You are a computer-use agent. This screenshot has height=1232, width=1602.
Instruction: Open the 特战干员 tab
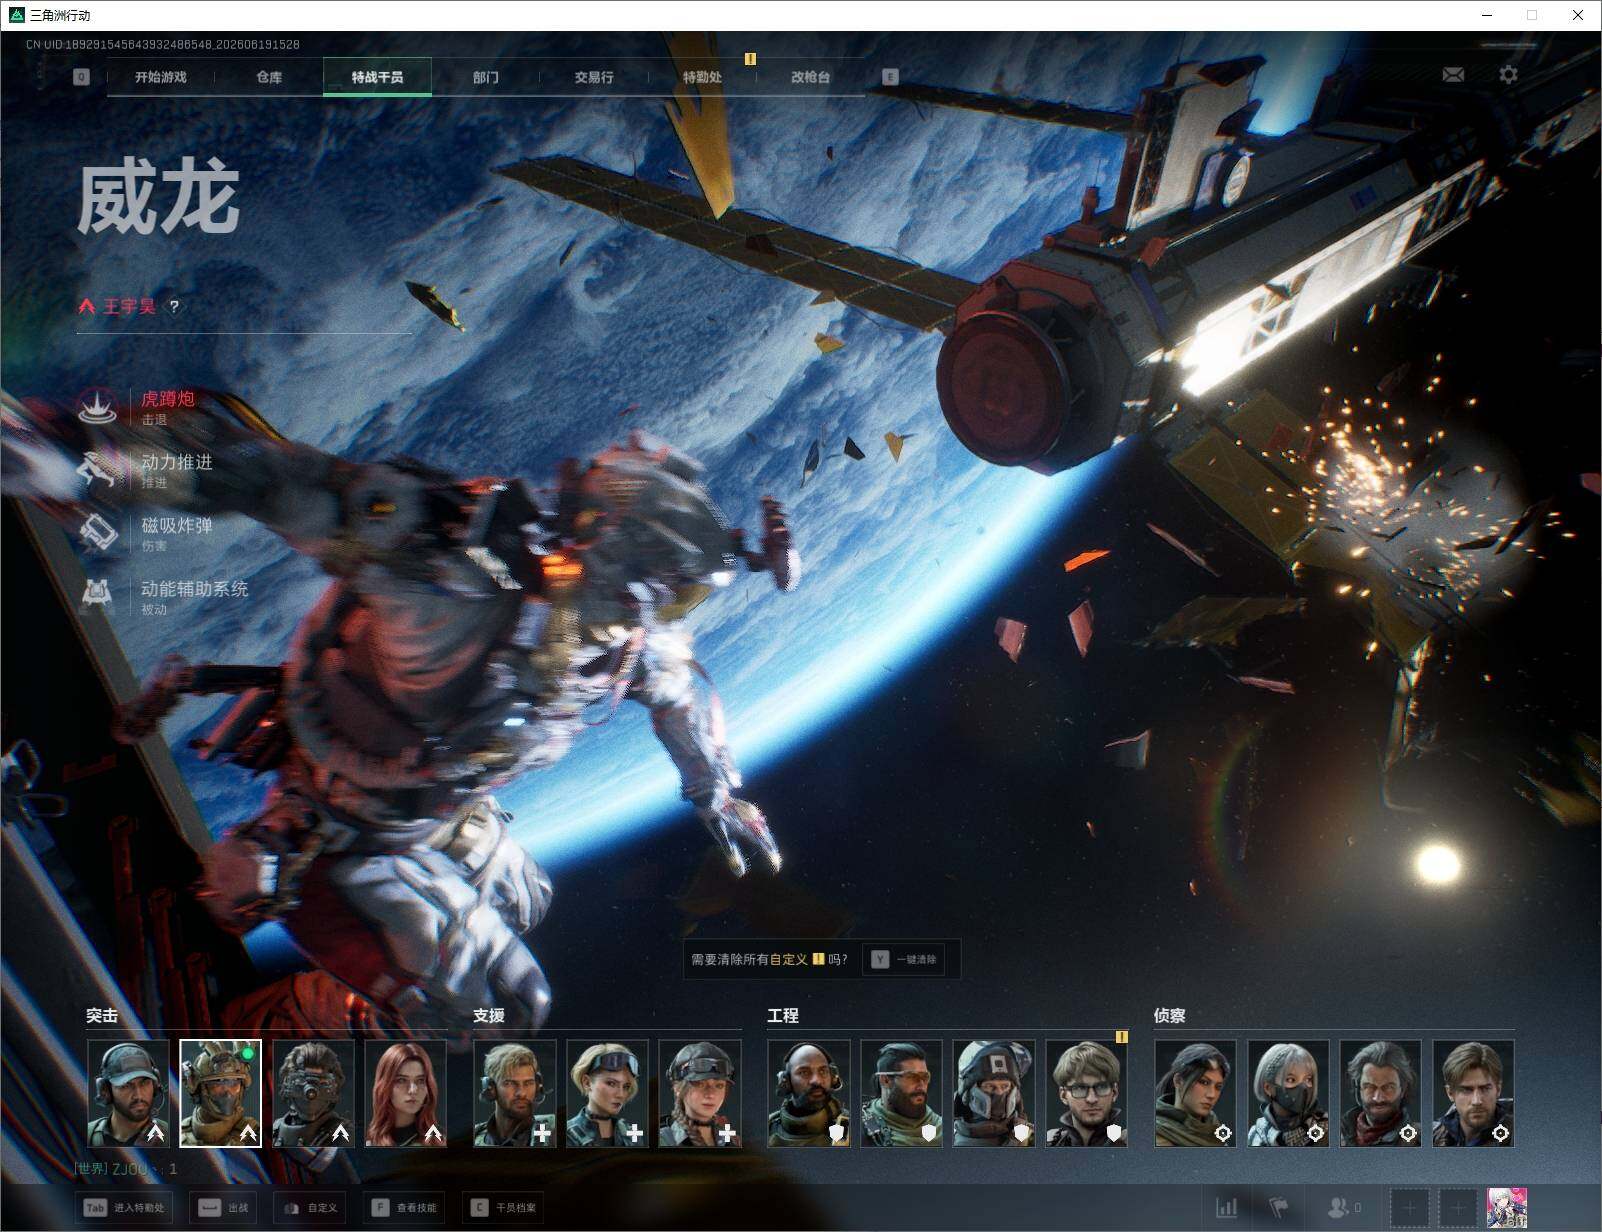(x=377, y=77)
